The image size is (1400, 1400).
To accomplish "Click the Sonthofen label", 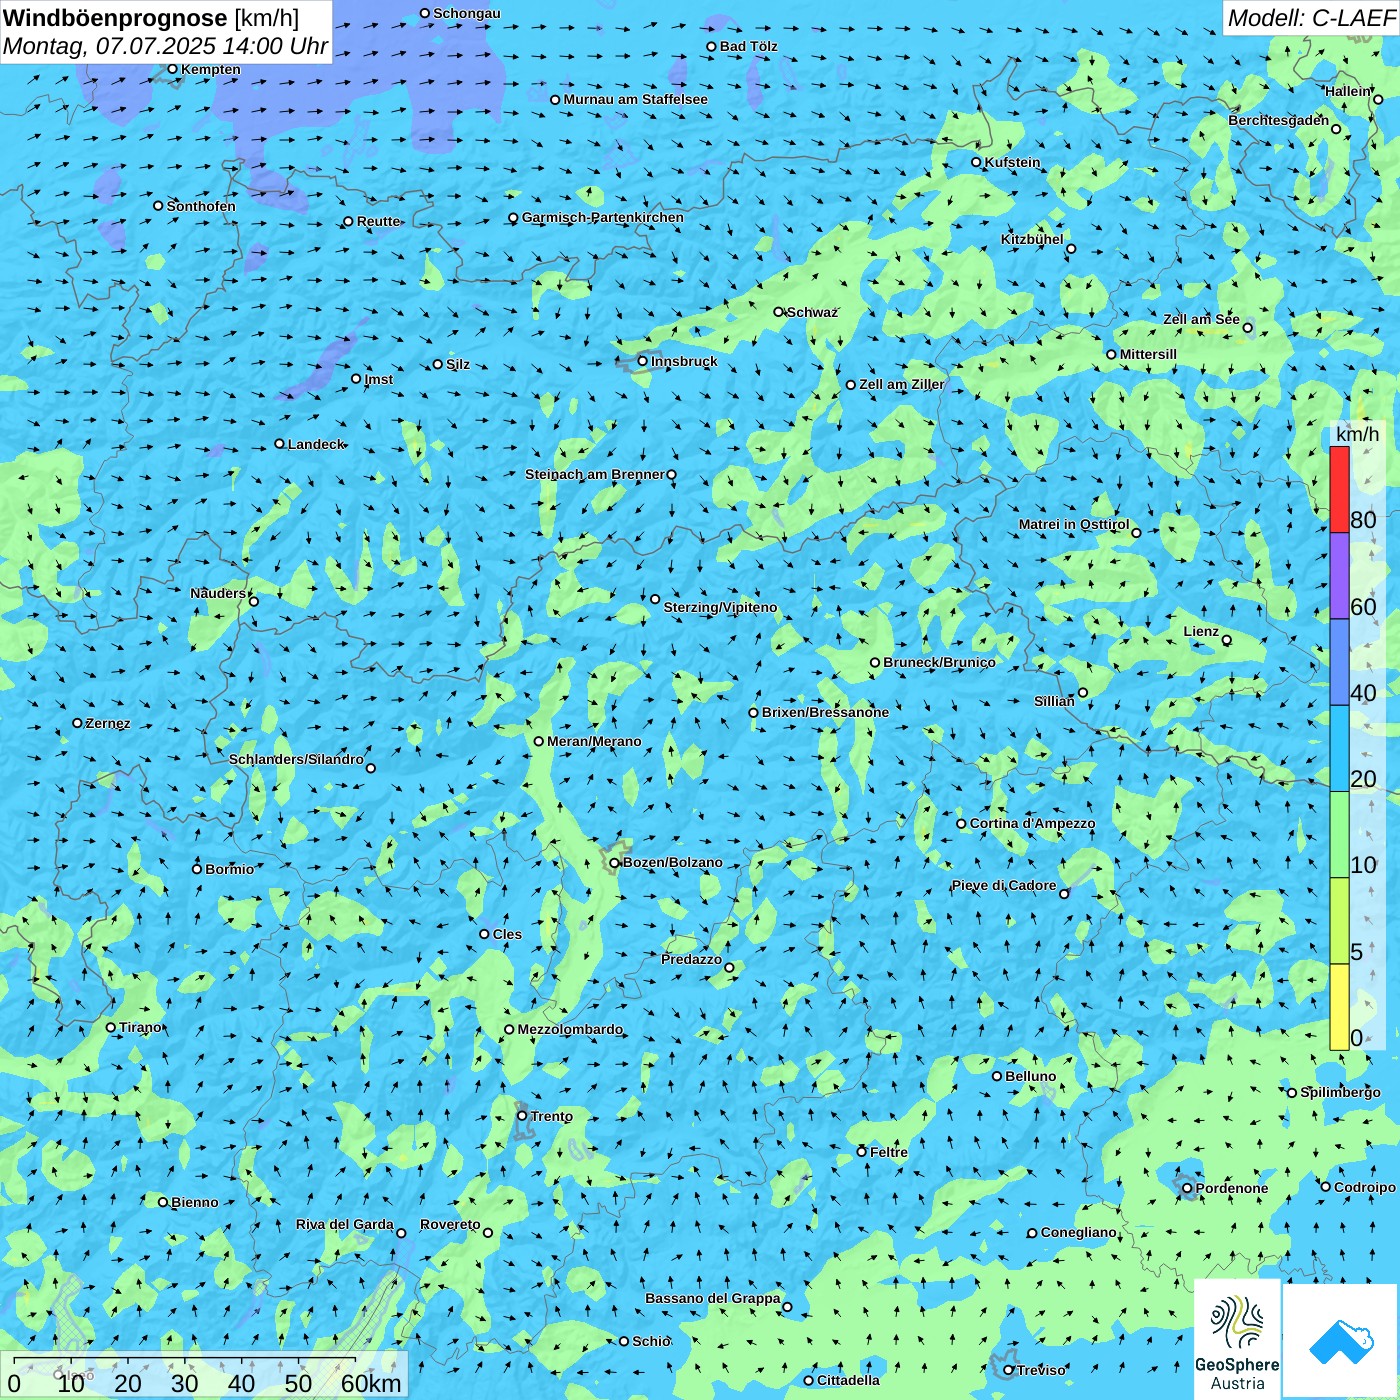I will pos(202,206).
